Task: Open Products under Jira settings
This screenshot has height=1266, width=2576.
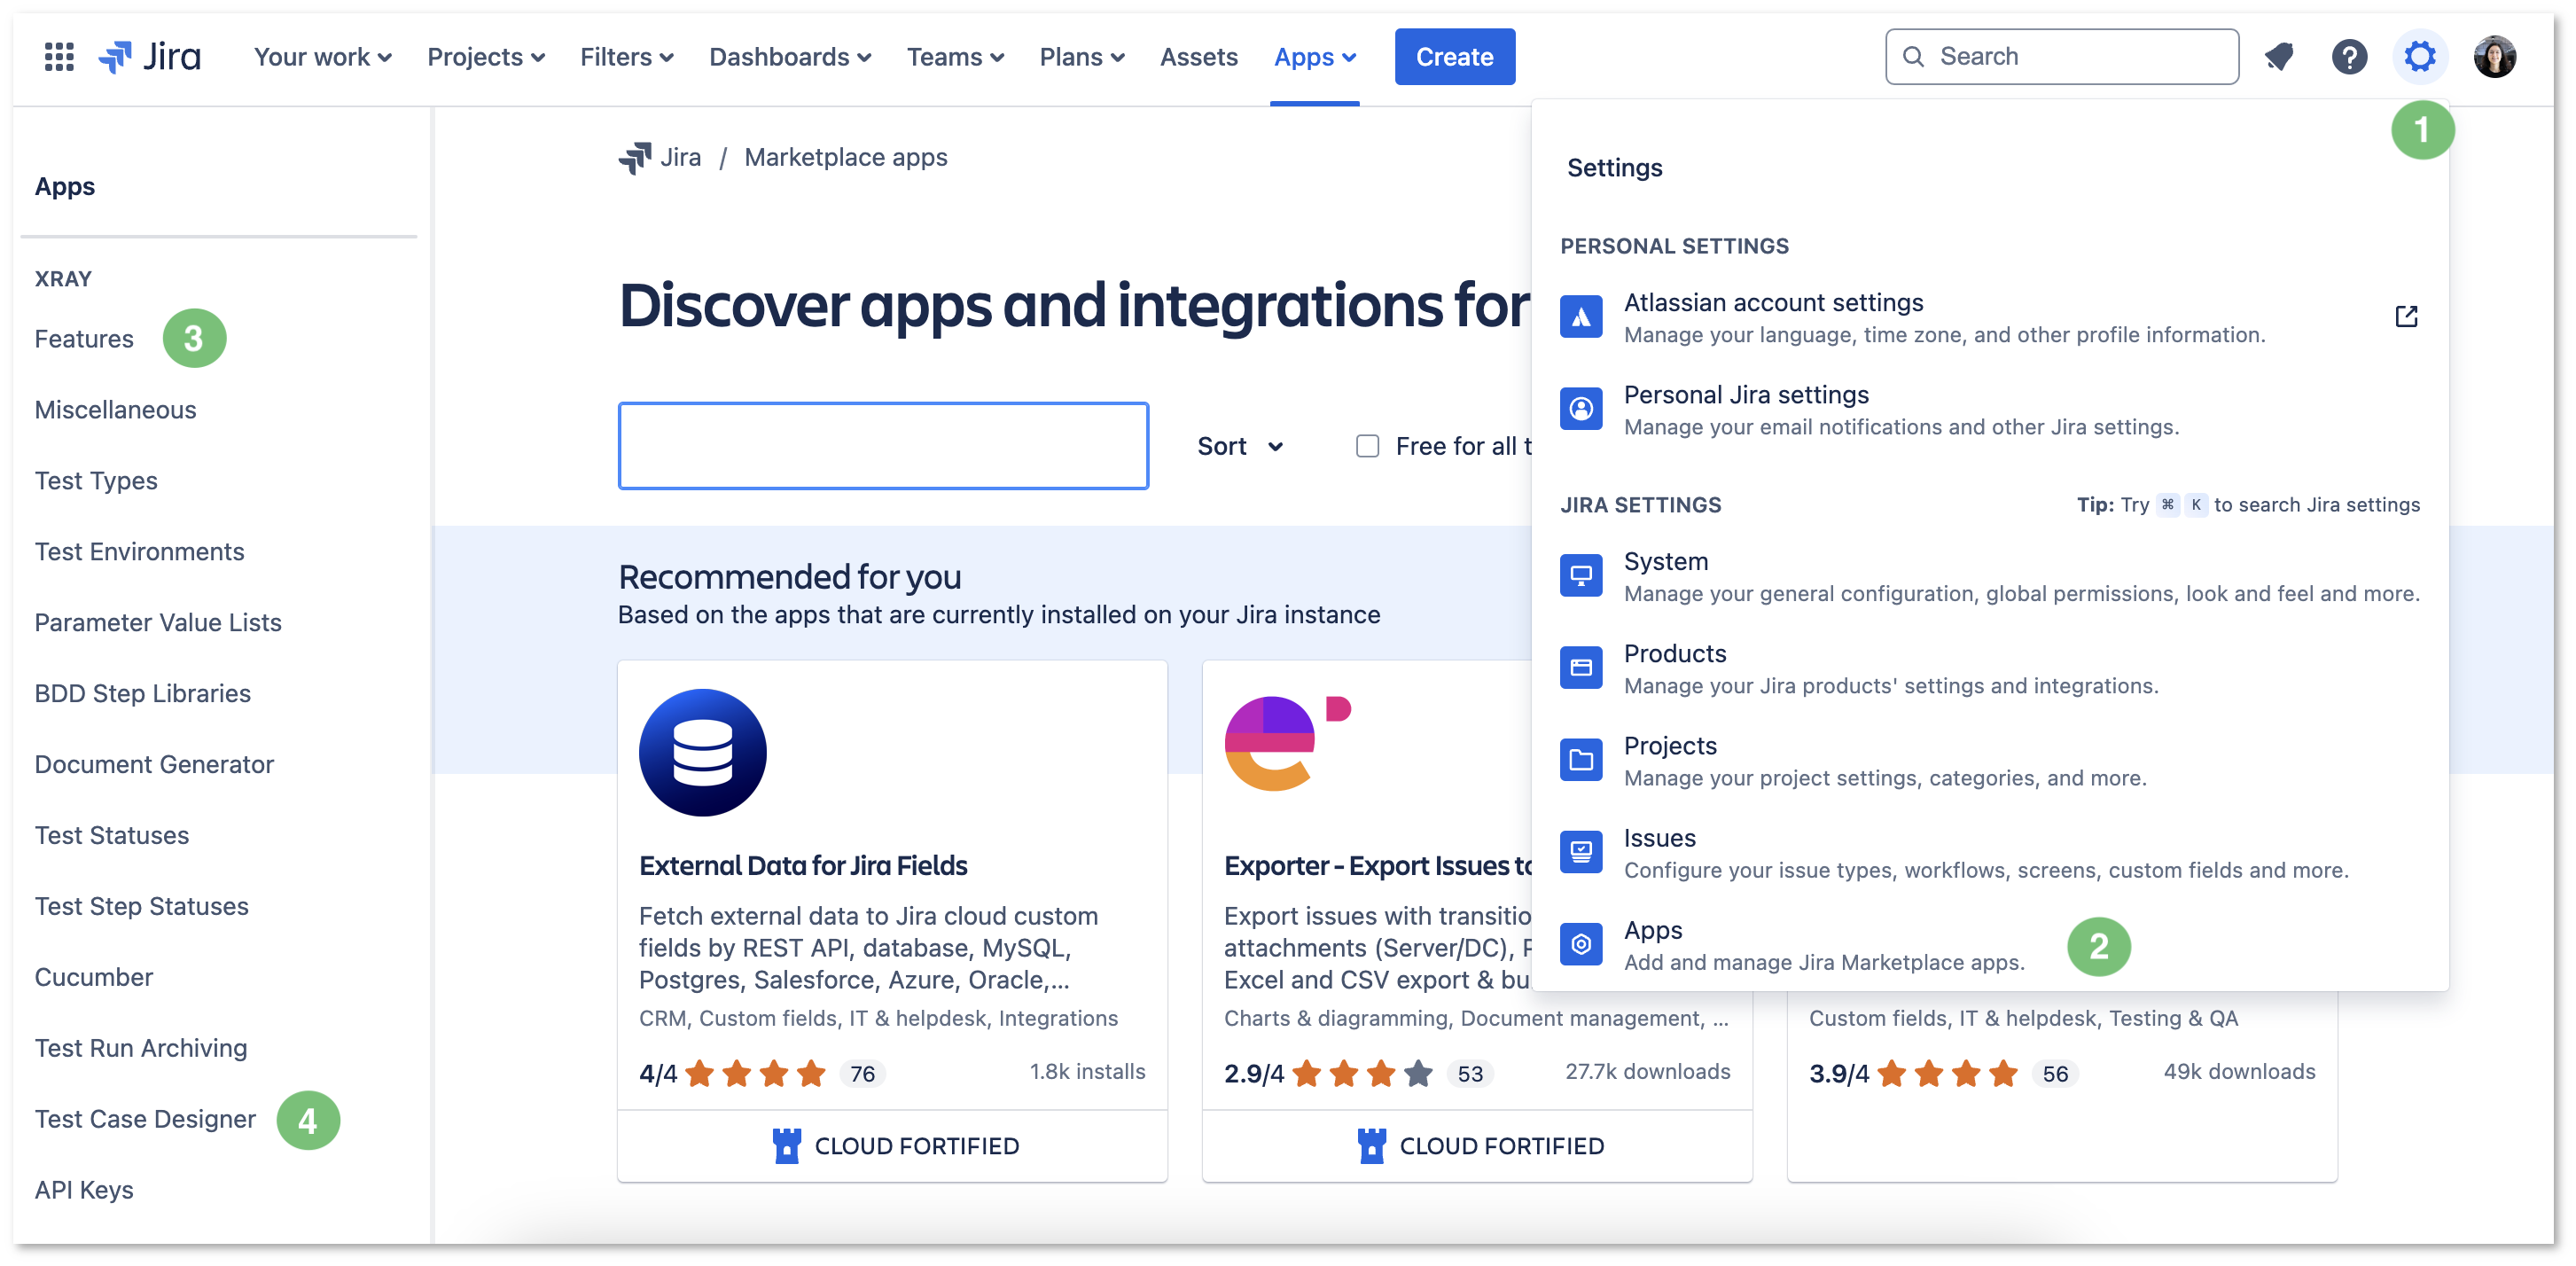Action: pos(1989,669)
